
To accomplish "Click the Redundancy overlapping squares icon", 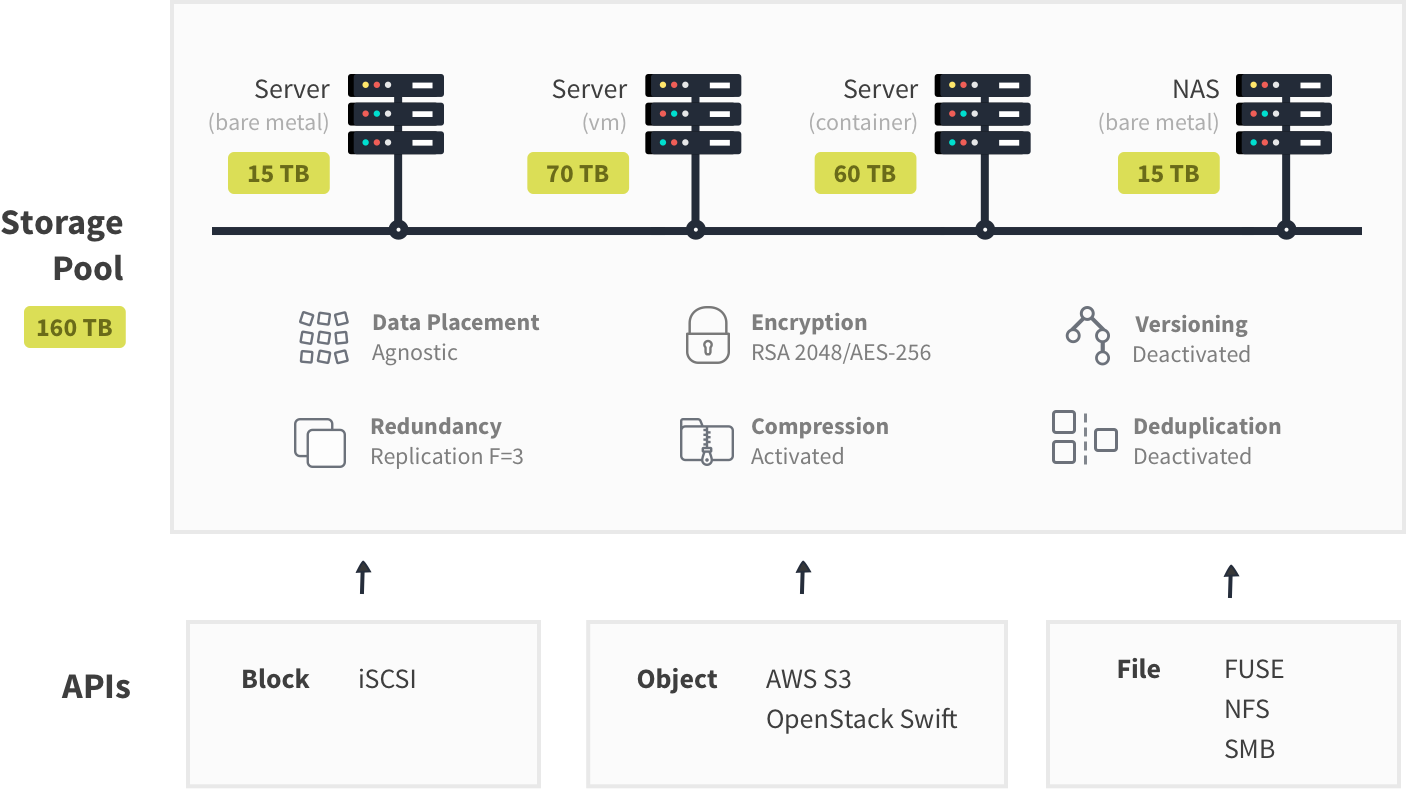I will click(320, 442).
